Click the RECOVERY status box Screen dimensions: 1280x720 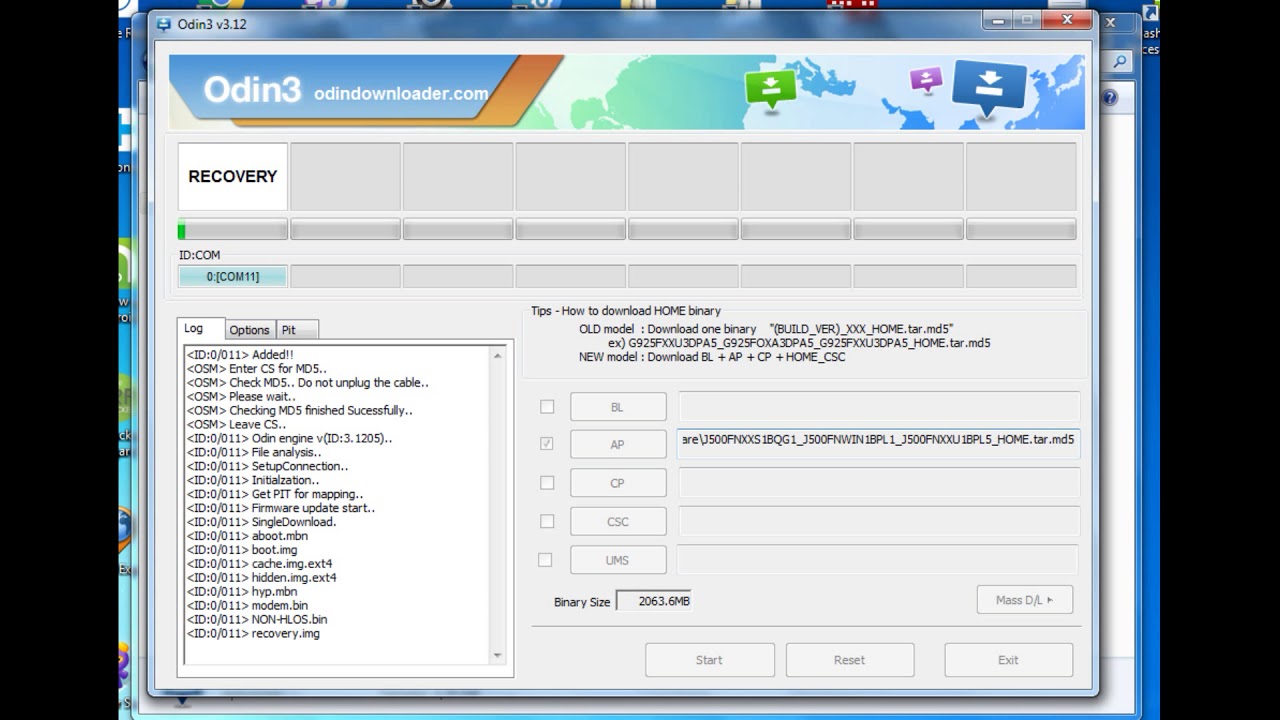click(x=233, y=176)
